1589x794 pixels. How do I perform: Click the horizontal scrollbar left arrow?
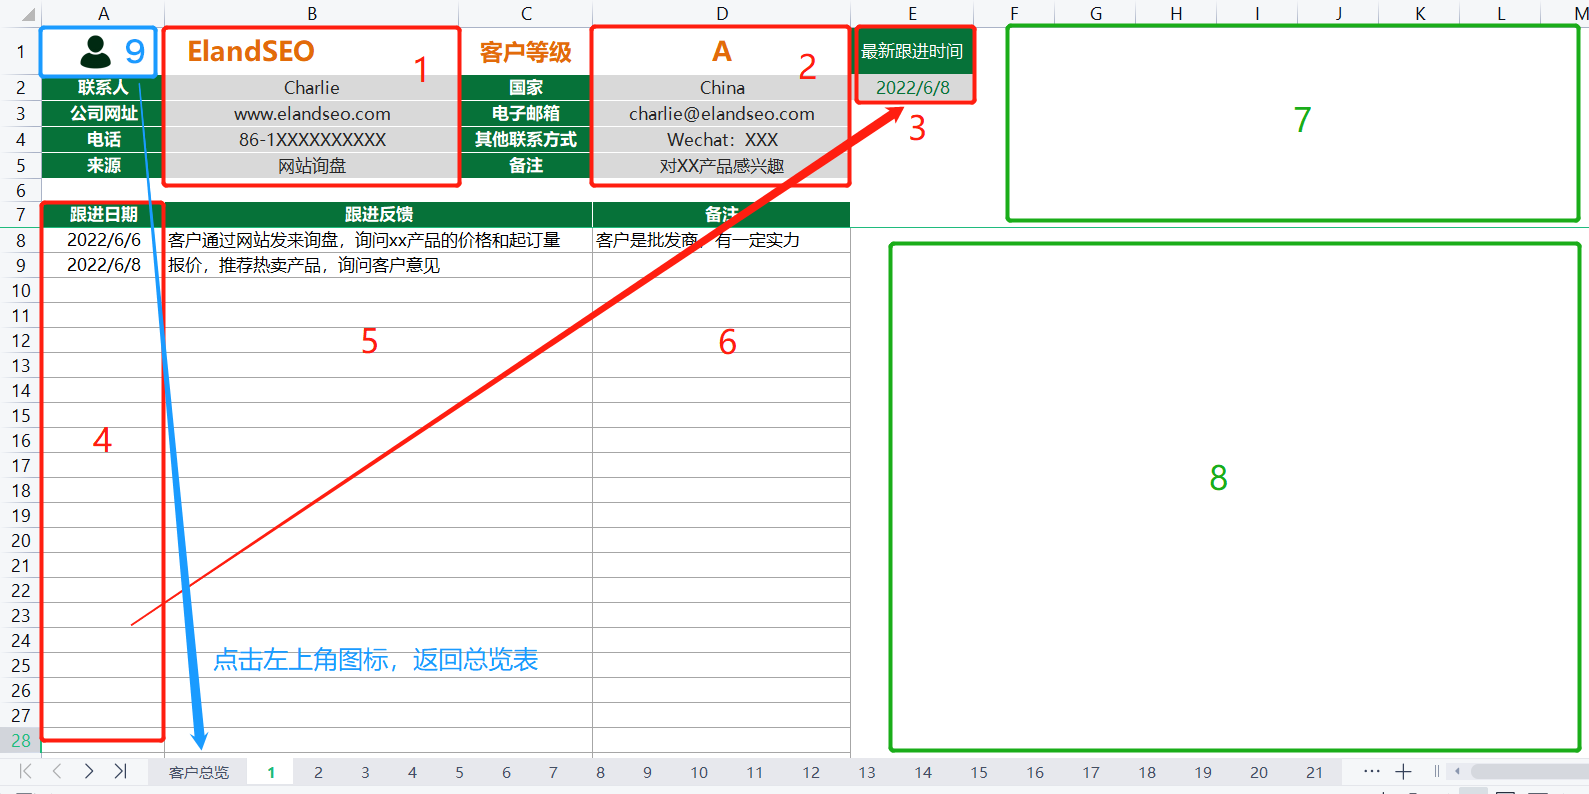1458,771
